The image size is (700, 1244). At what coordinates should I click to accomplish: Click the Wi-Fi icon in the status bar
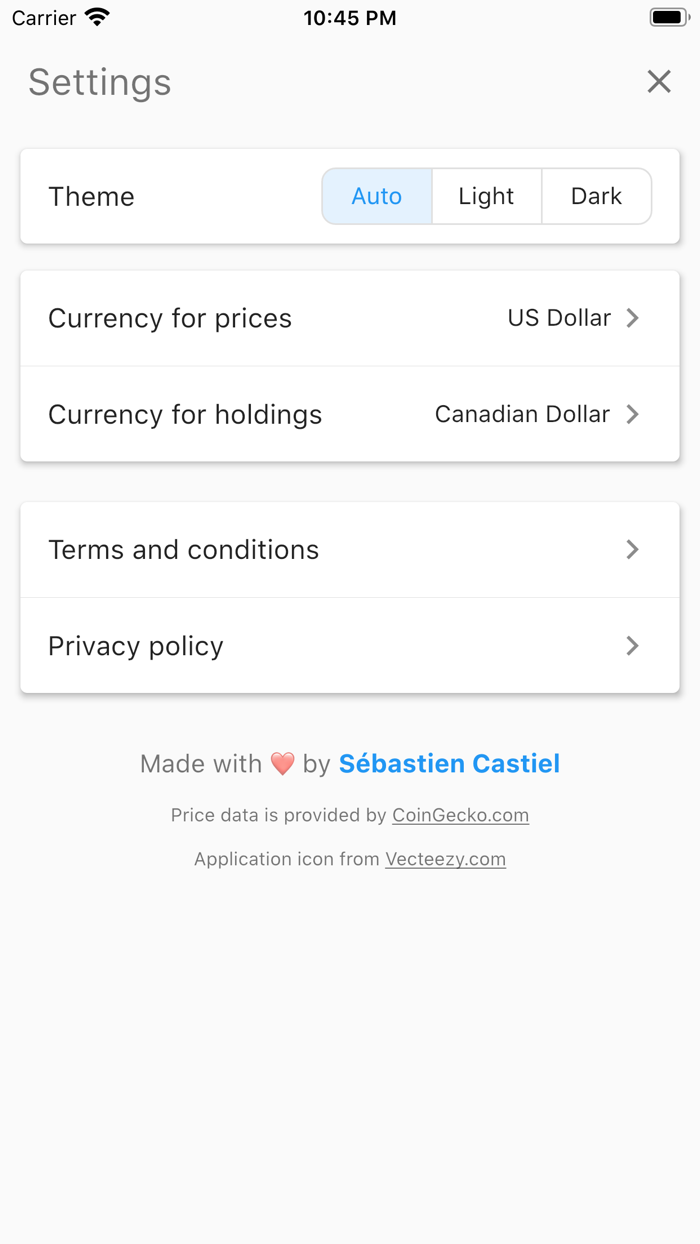click(96, 17)
